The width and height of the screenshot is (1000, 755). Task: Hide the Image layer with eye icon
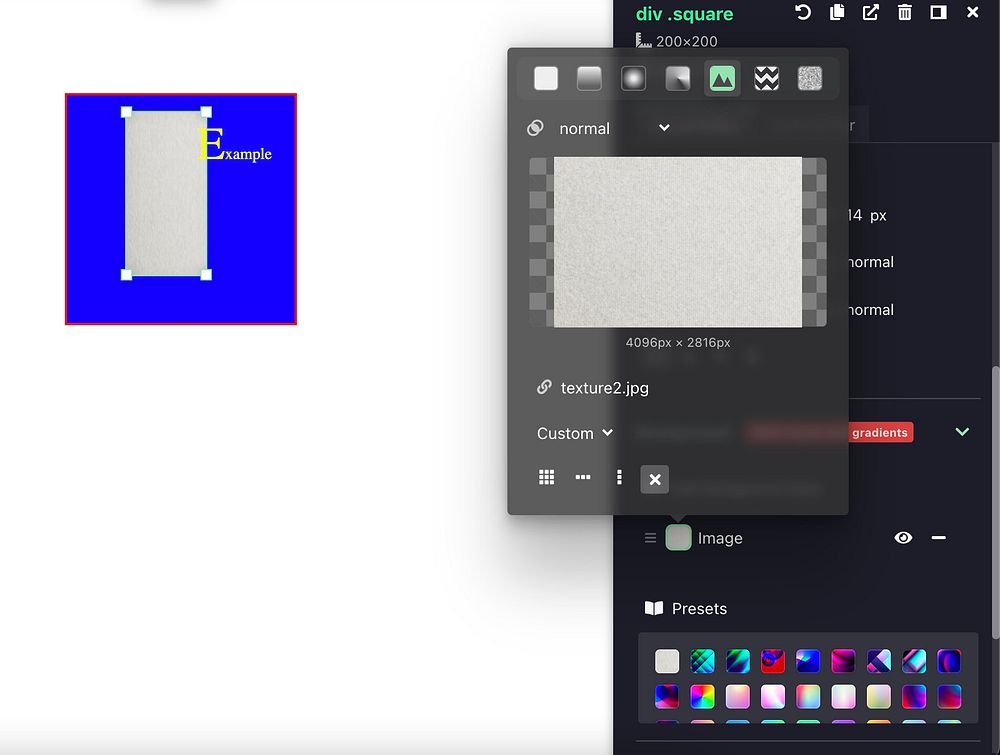tap(903, 538)
